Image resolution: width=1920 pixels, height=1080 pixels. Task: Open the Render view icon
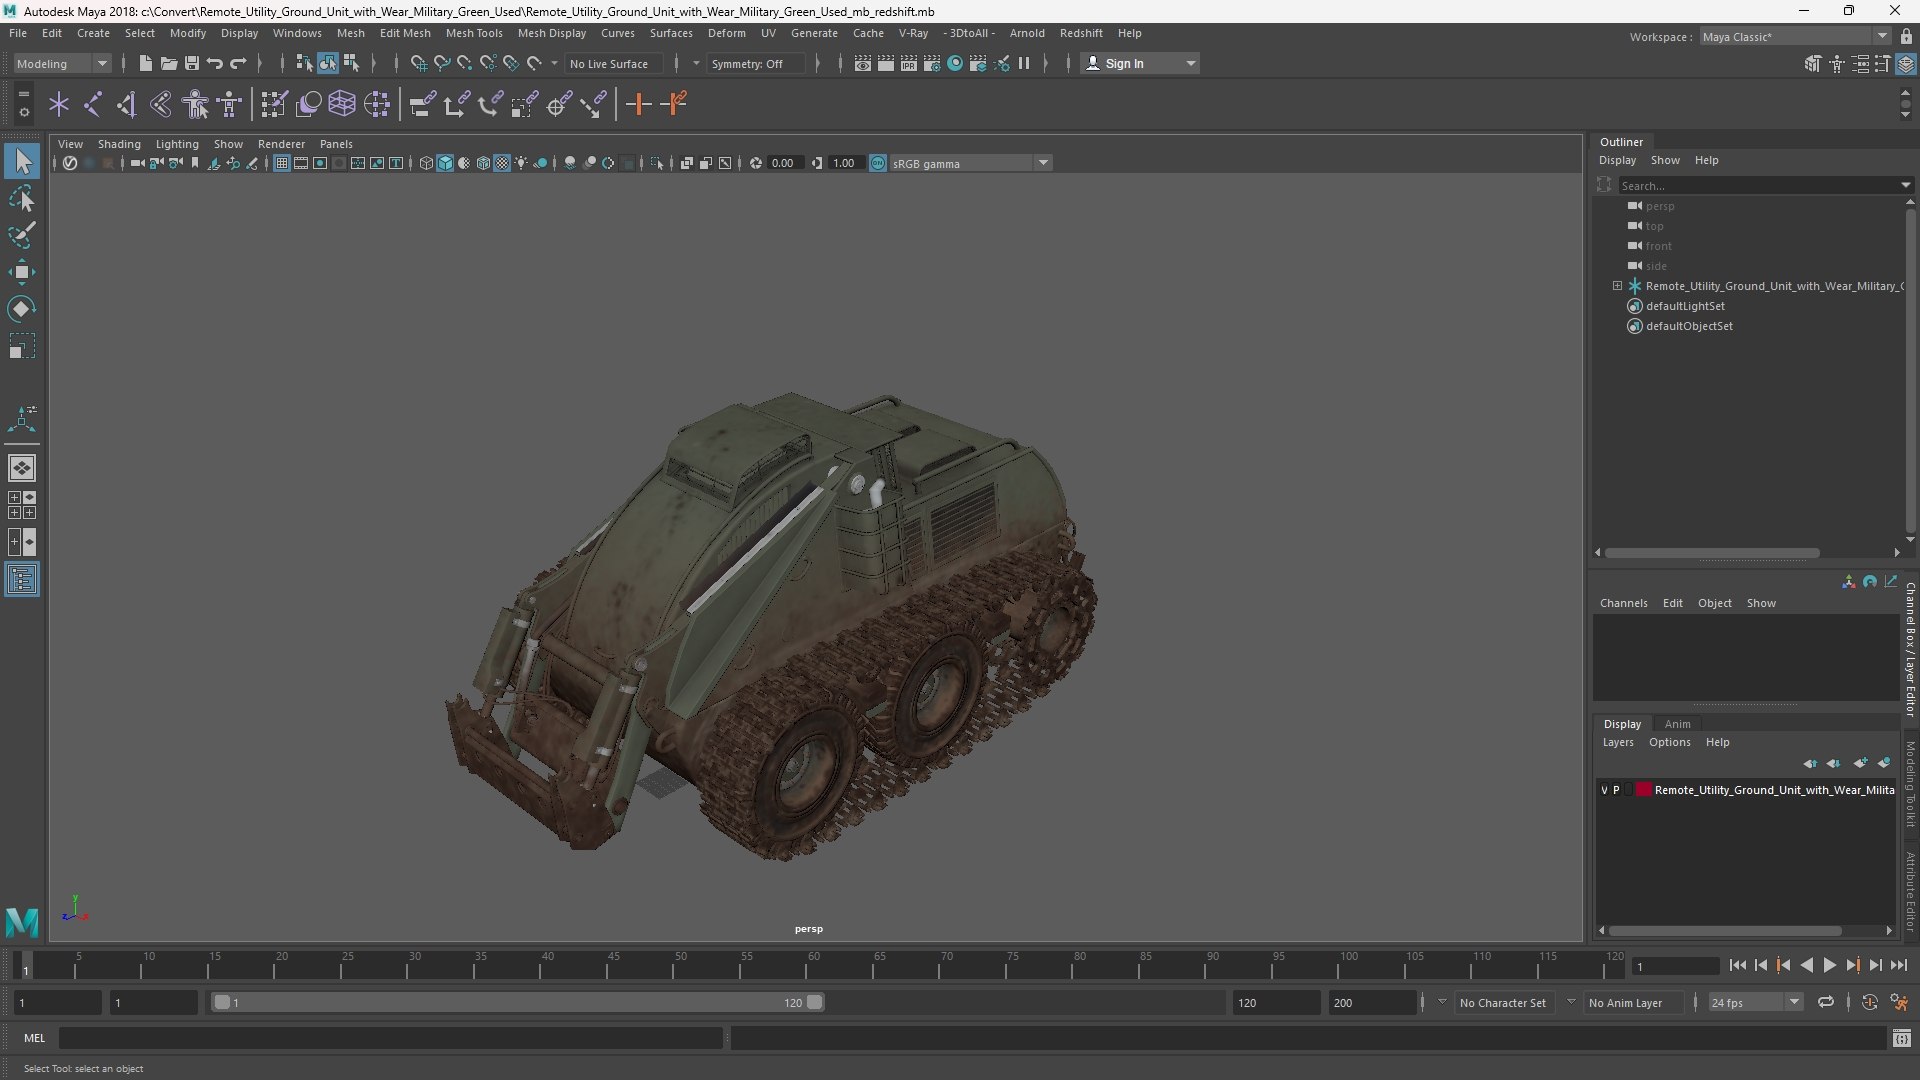863,63
